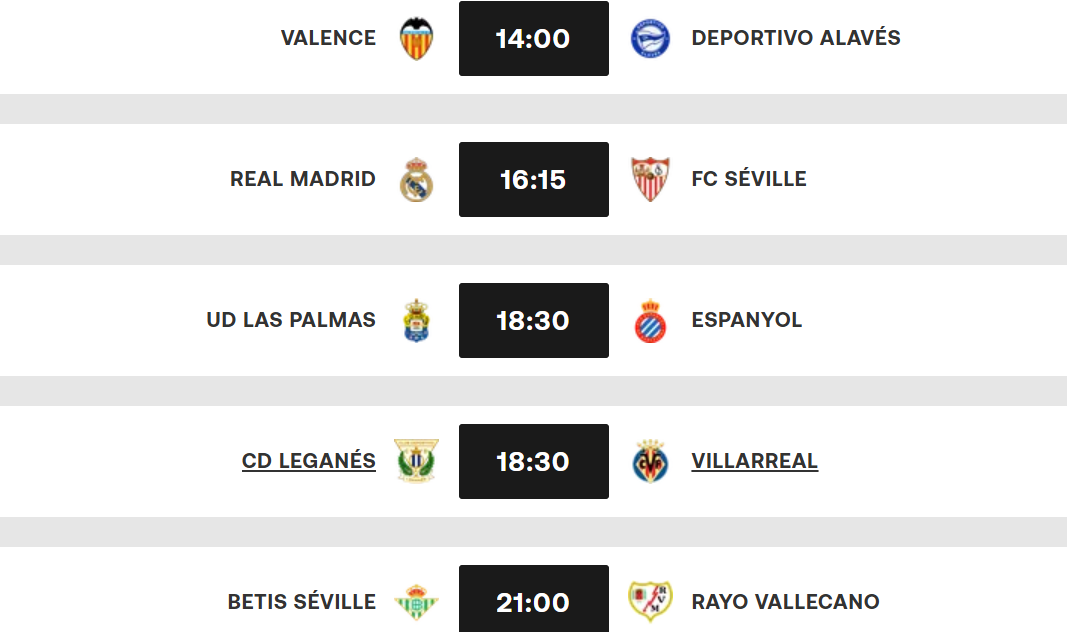Click the 16:15 Real Madrid kickoff time
Screen dimensions: 1067x632
click(x=533, y=179)
